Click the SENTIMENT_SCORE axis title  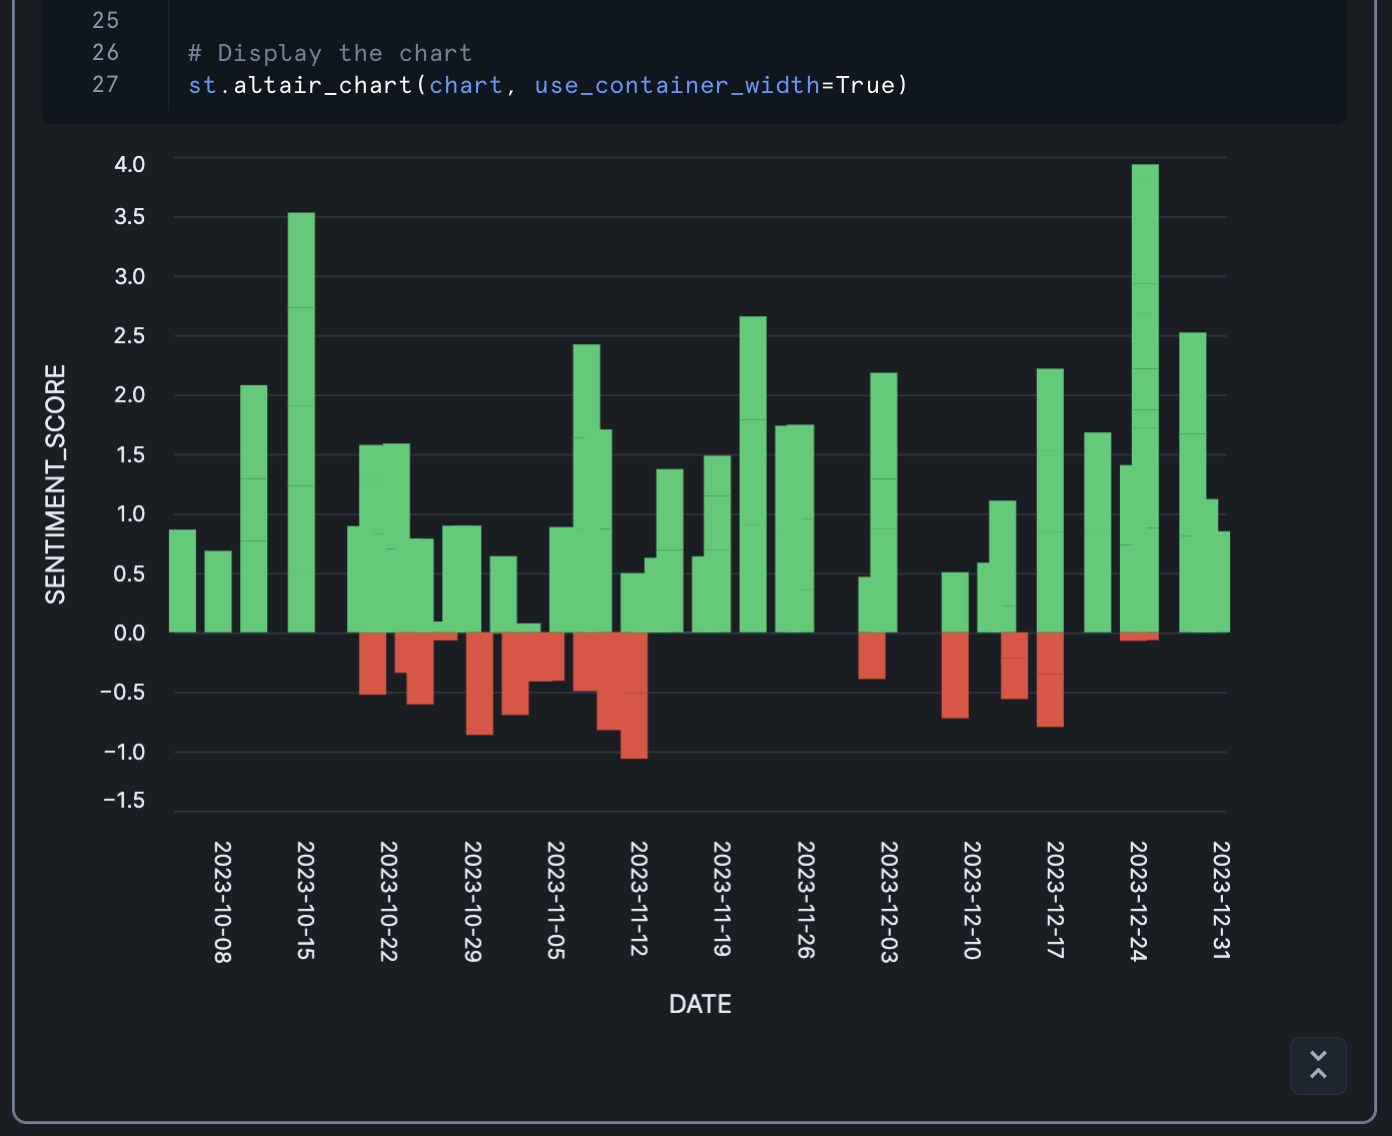click(x=55, y=484)
